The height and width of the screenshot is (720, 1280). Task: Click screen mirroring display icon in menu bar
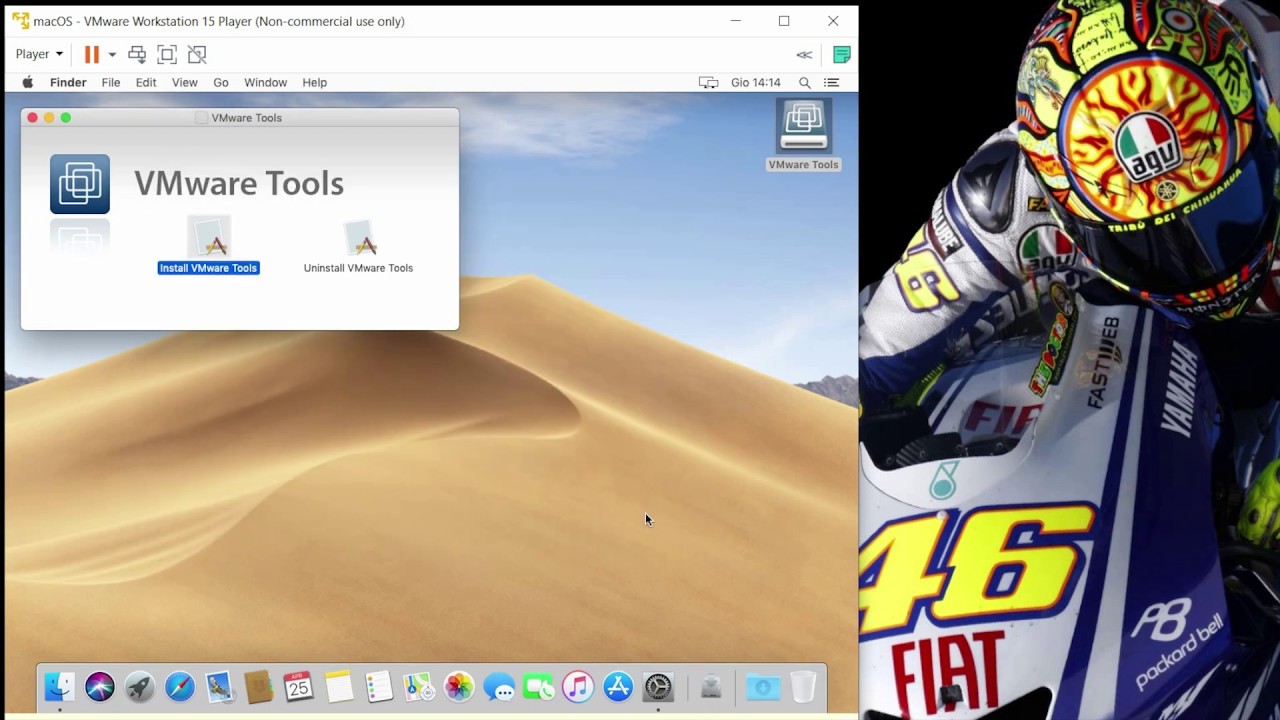click(x=708, y=83)
